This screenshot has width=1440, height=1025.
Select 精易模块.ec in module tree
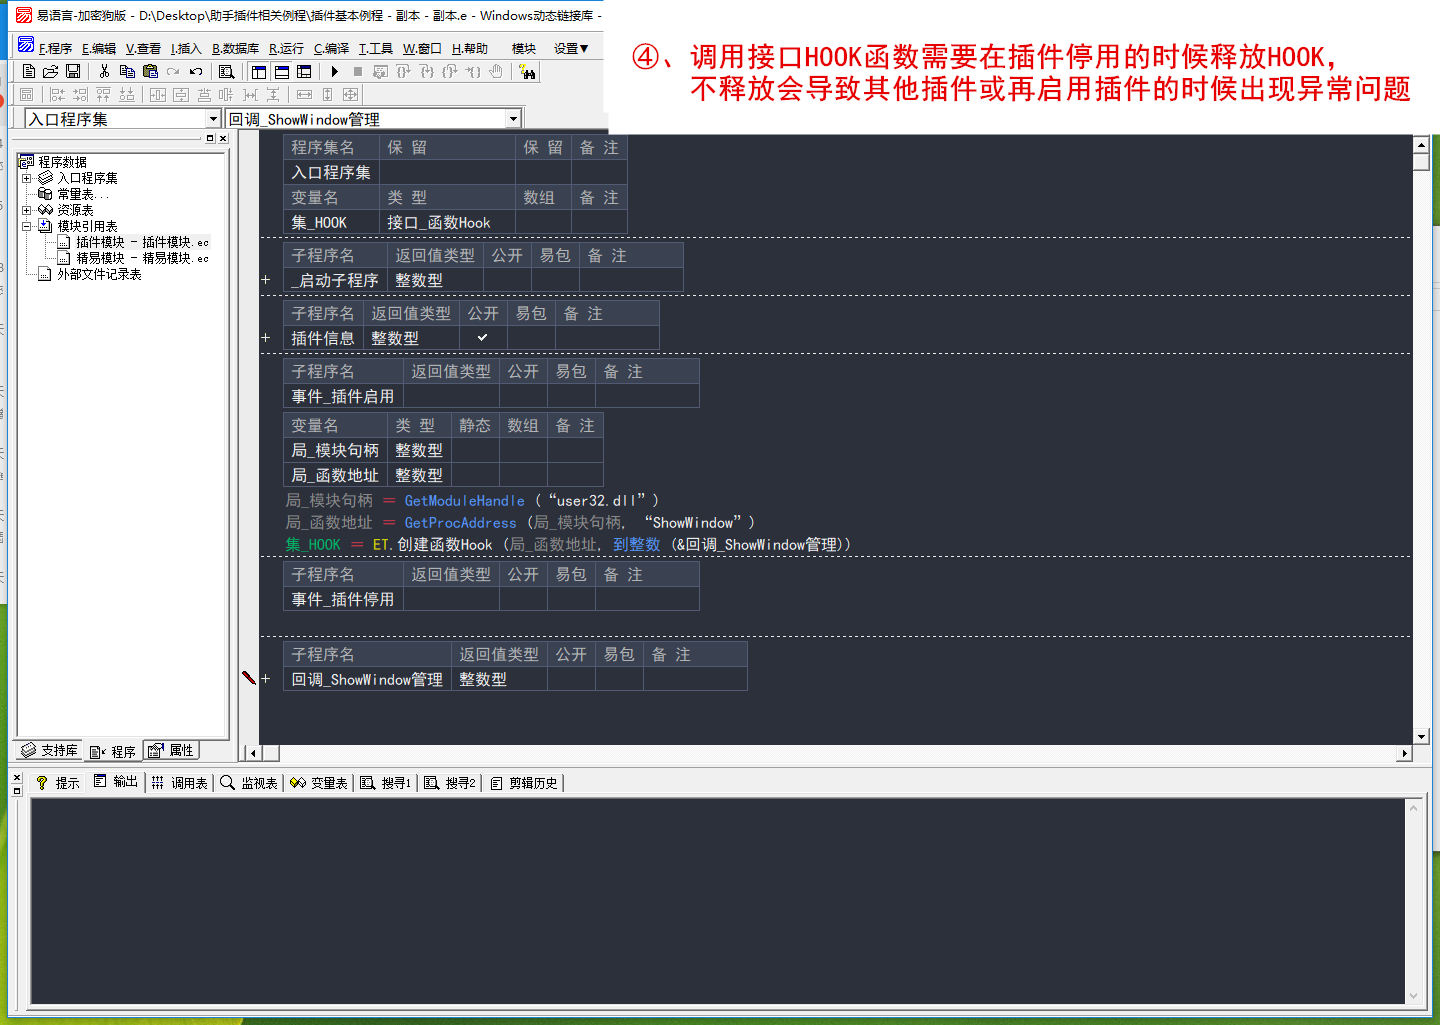coord(142,258)
